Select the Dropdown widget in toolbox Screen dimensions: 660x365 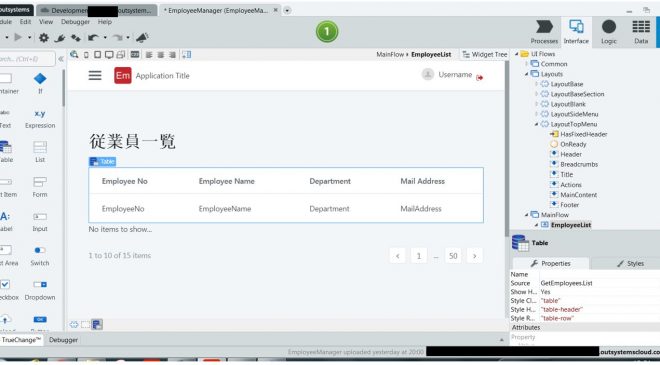coord(40,290)
